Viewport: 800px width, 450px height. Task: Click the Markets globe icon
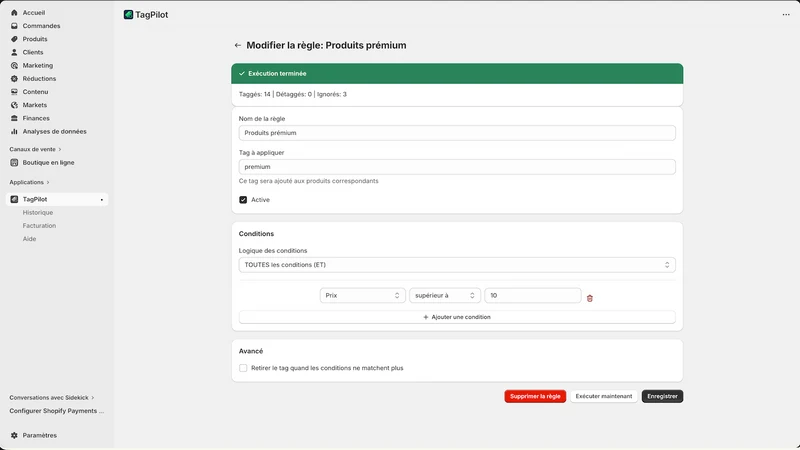[14, 105]
